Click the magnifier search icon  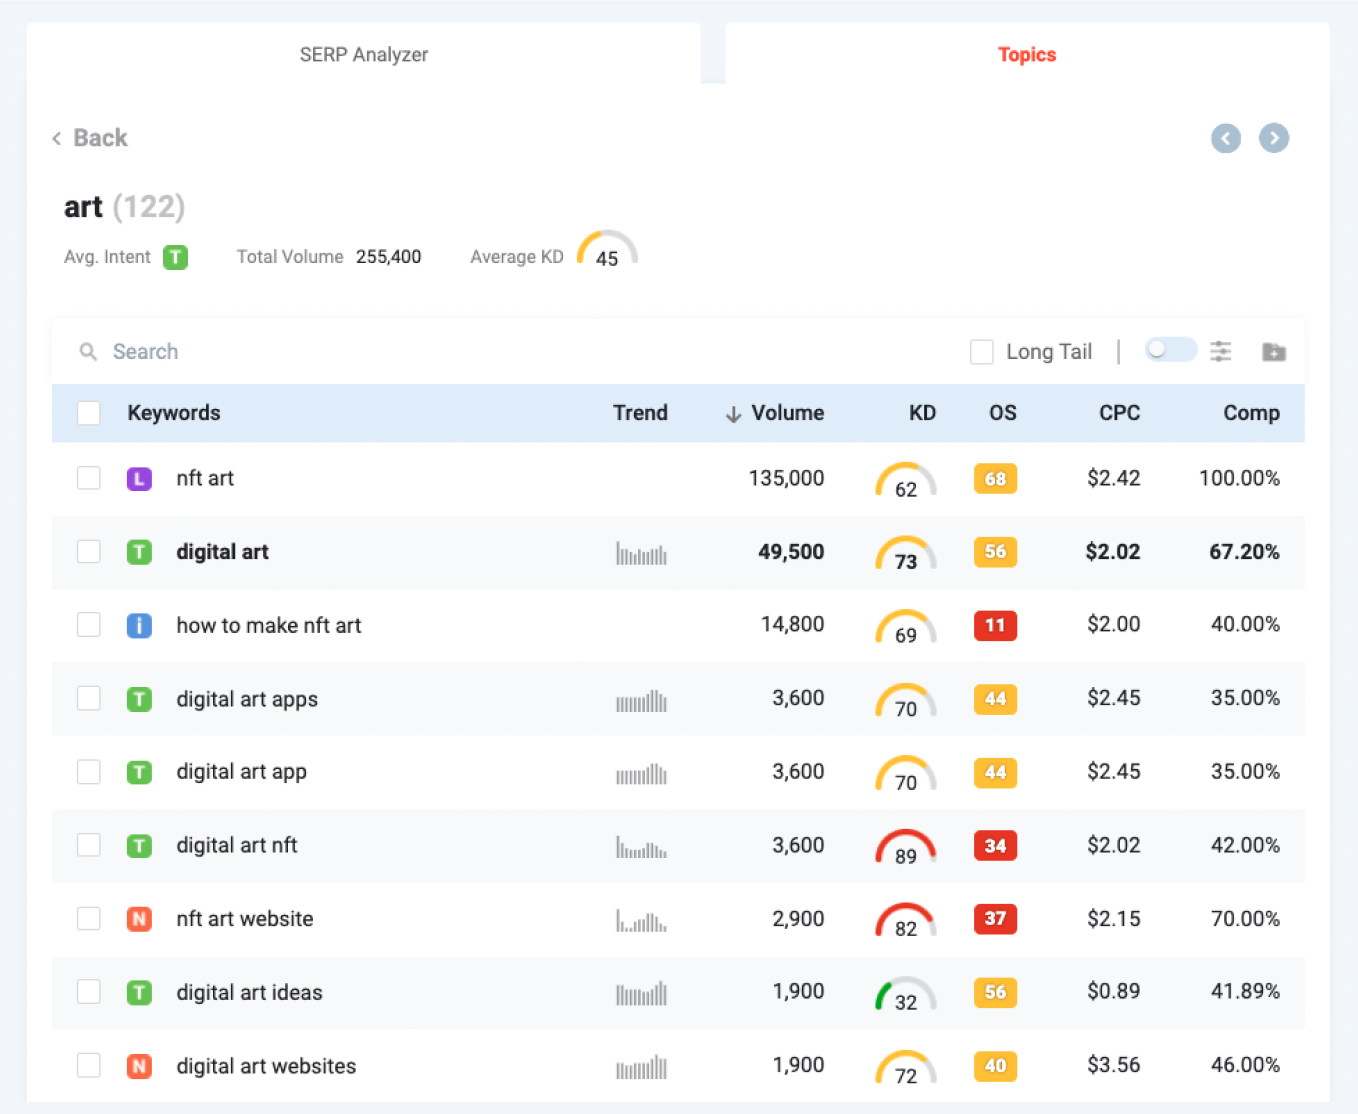click(88, 352)
